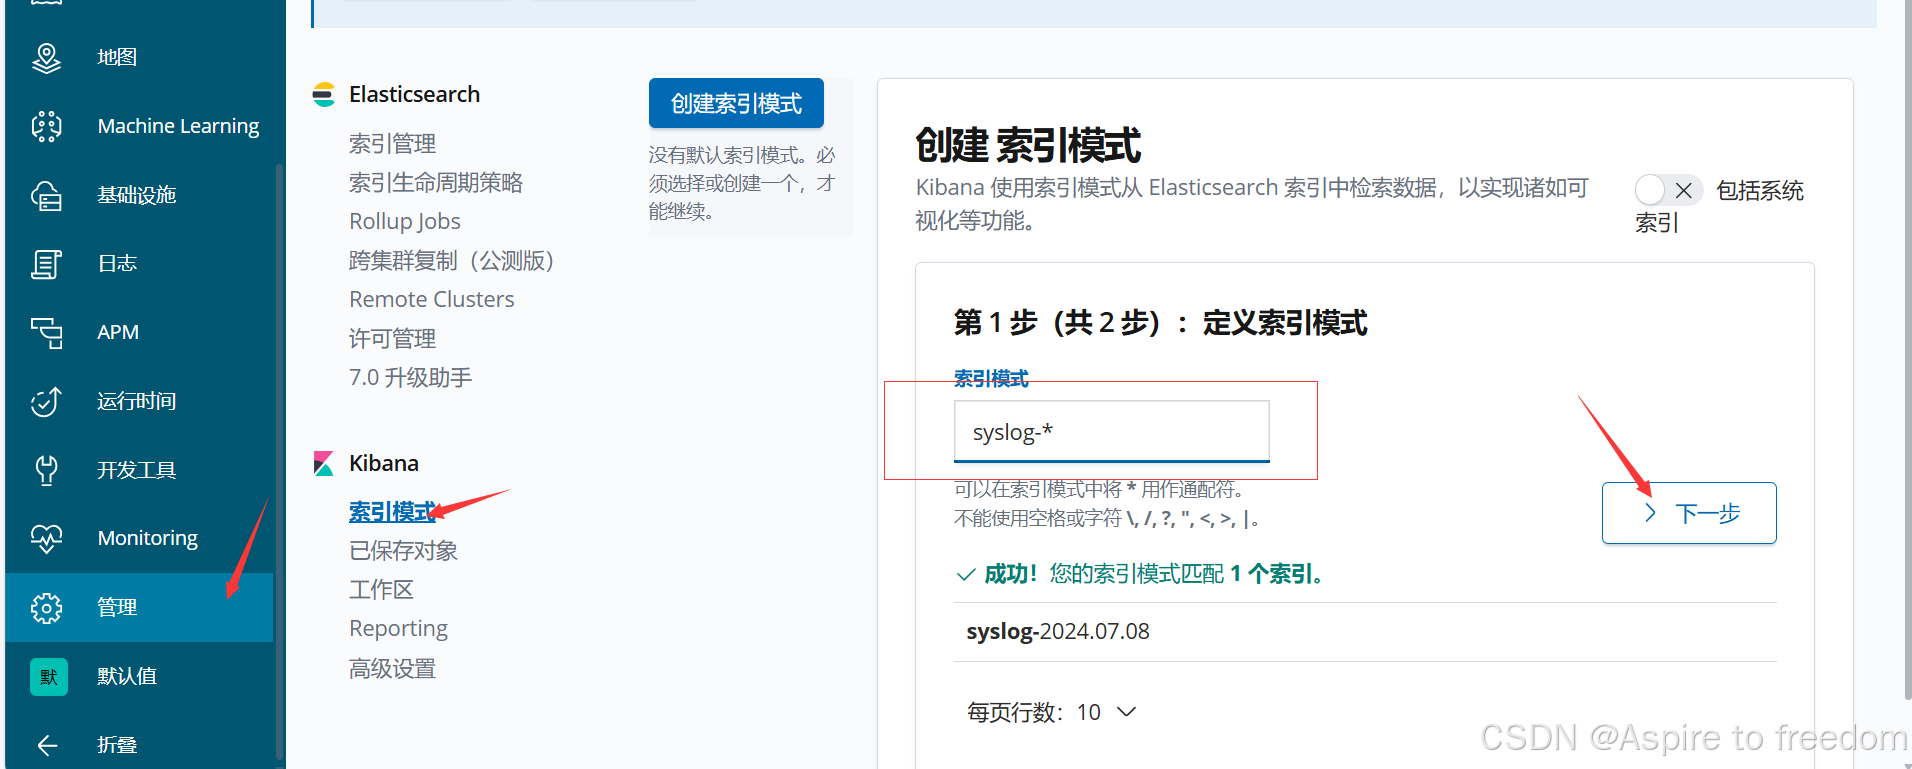Click Uptime (运行时间) menu label
This screenshot has width=1912, height=769.
coord(136,401)
